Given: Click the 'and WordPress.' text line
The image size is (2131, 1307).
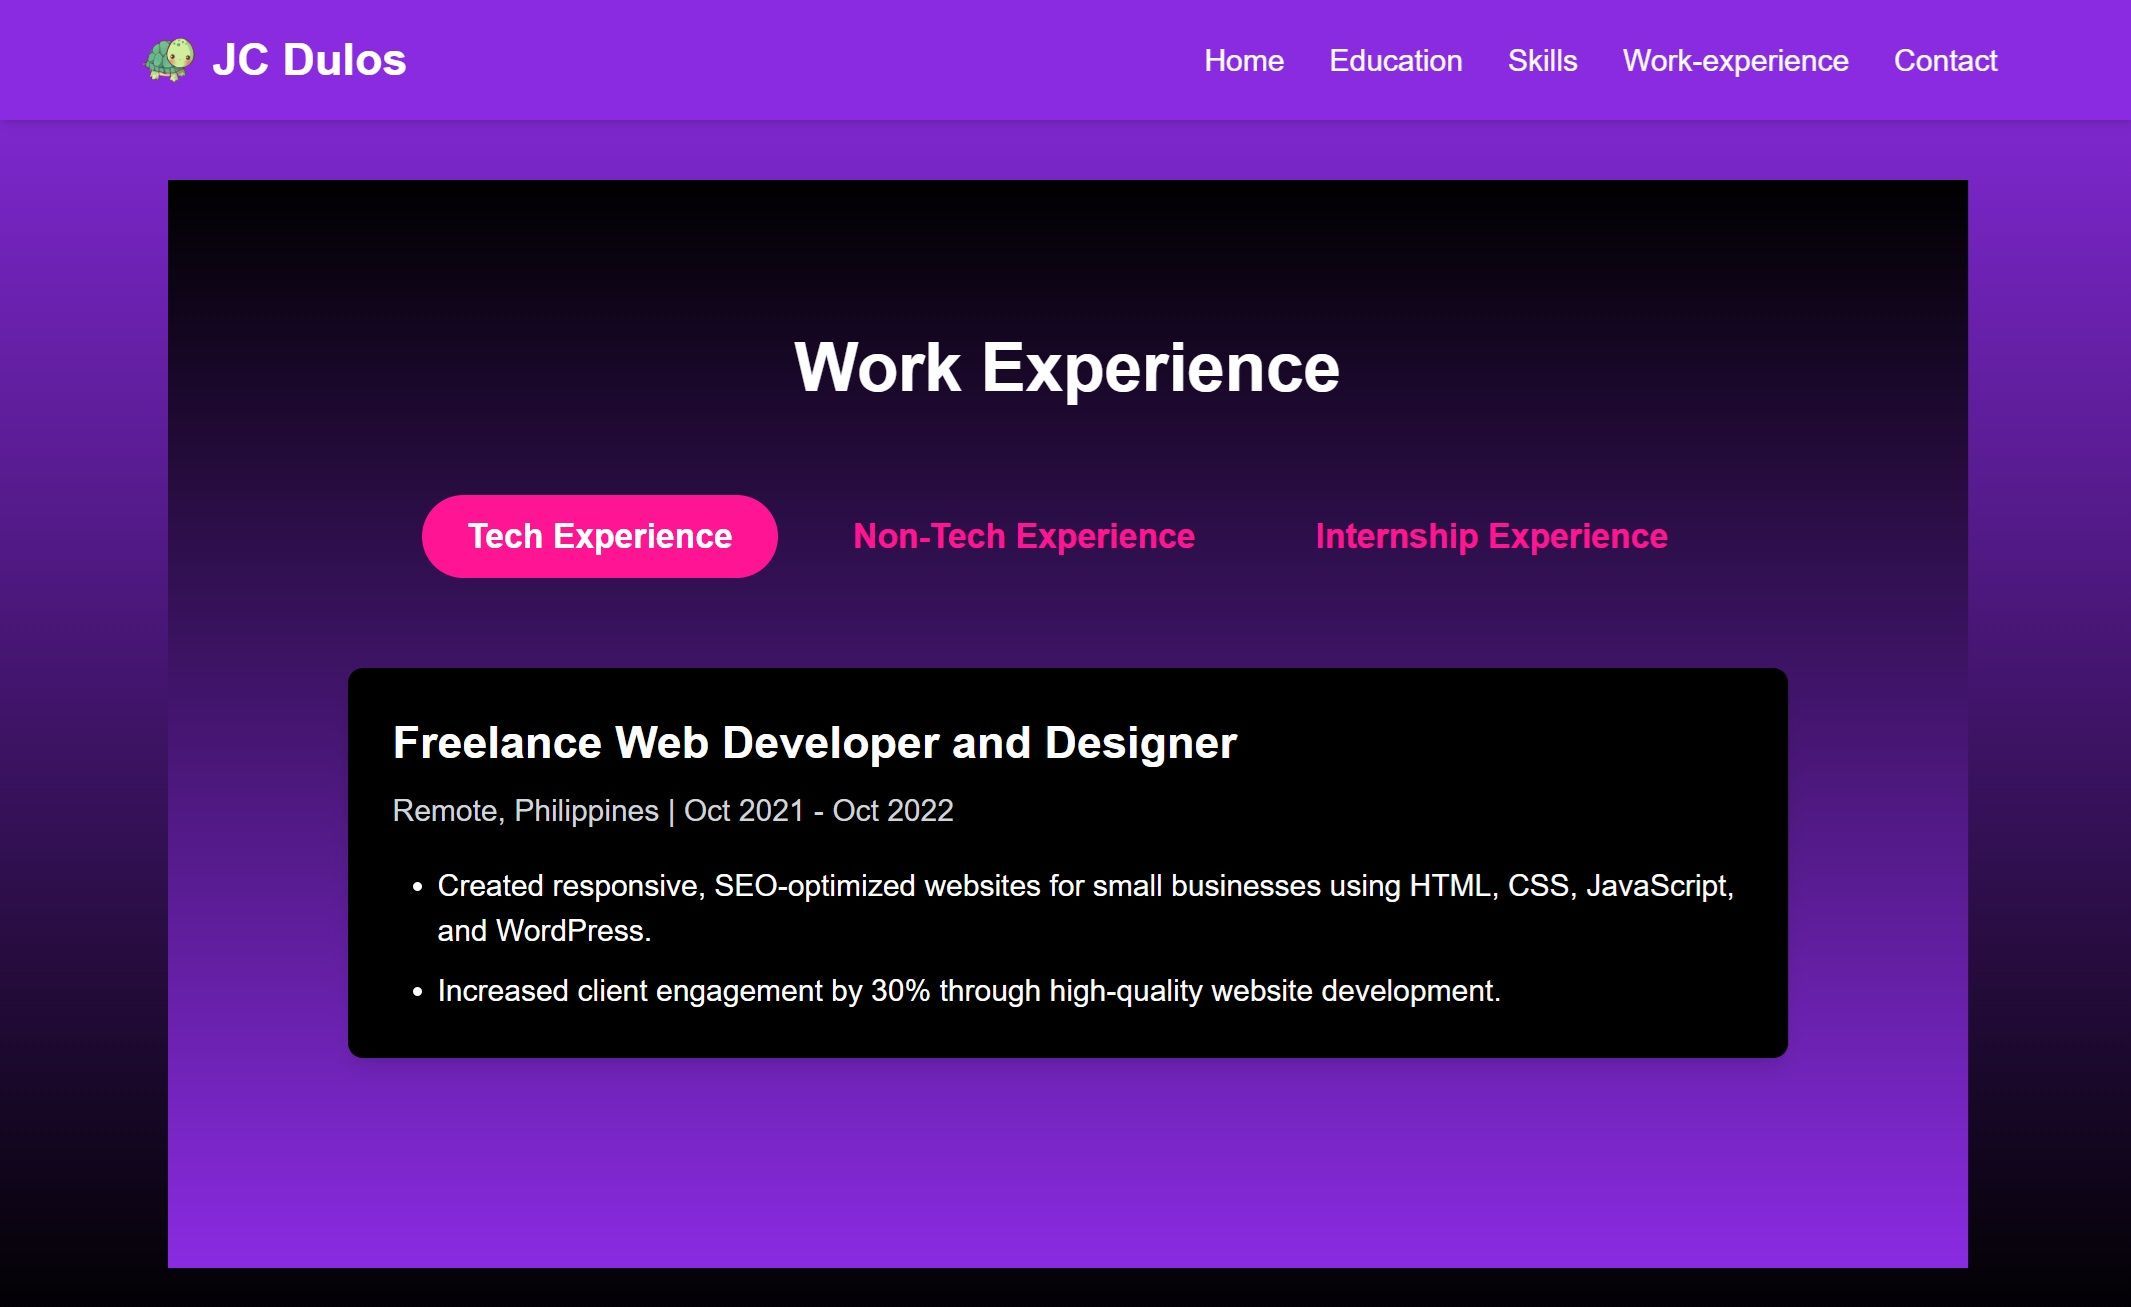Looking at the screenshot, I should [544, 931].
